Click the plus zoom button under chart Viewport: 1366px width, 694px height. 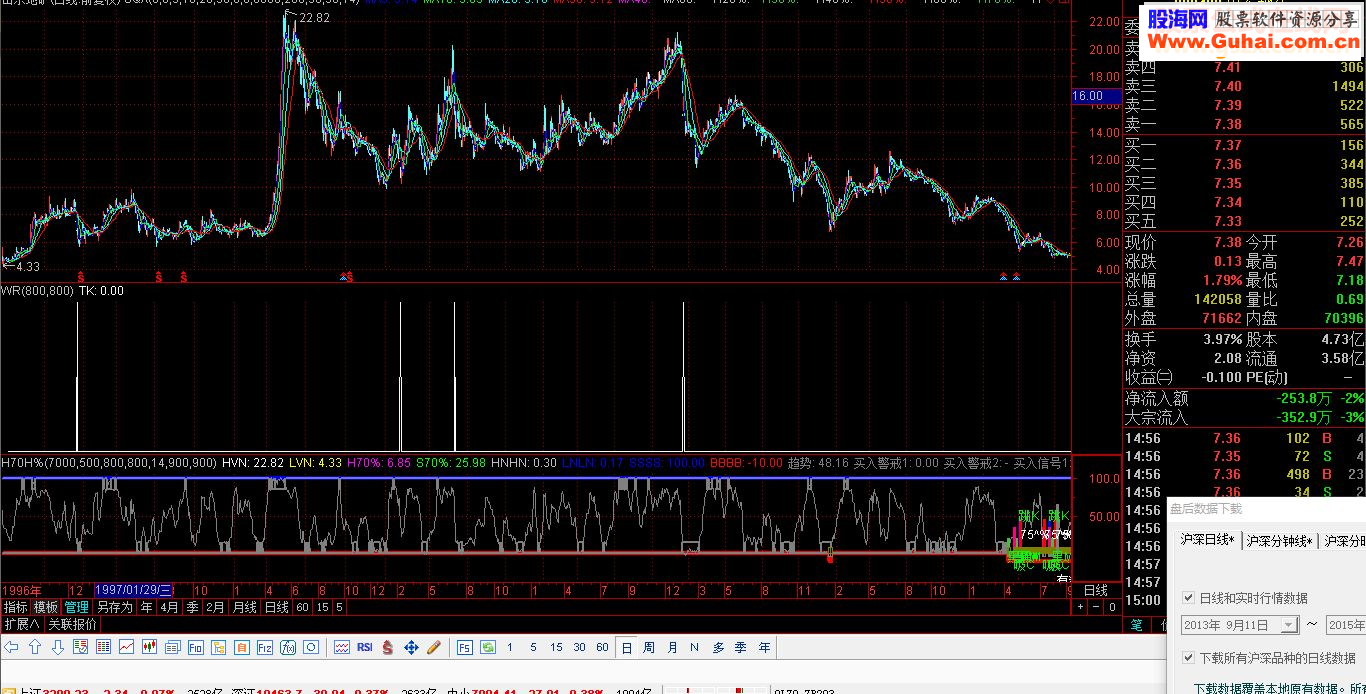[x=1080, y=607]
